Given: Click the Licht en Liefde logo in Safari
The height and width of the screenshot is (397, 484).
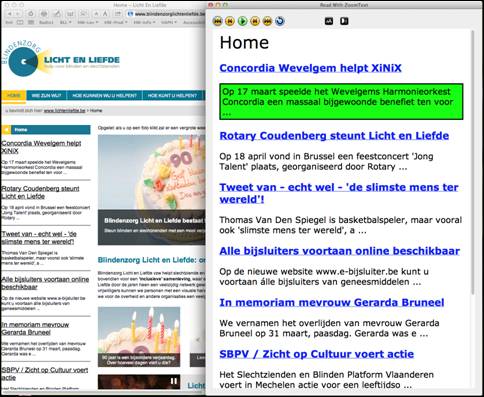Looking at the screenshot, I should tap(61, 59).
